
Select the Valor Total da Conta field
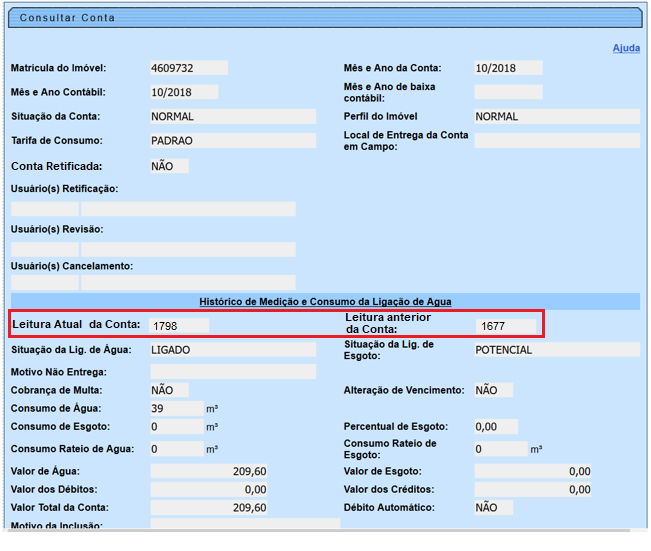(x=210, y=508)
